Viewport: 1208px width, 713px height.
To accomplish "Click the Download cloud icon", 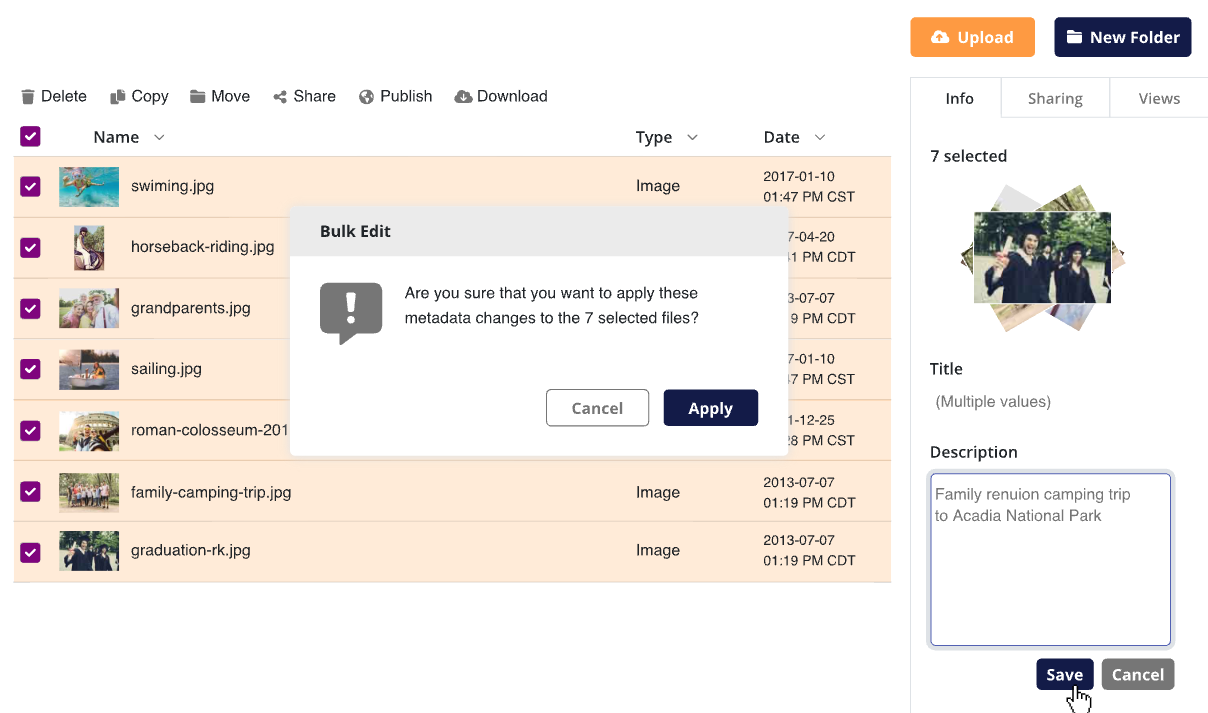I will click(x=463, y=97).
